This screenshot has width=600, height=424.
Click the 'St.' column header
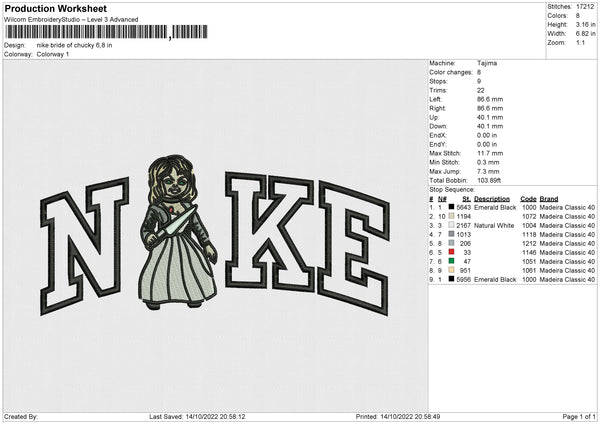466,199
